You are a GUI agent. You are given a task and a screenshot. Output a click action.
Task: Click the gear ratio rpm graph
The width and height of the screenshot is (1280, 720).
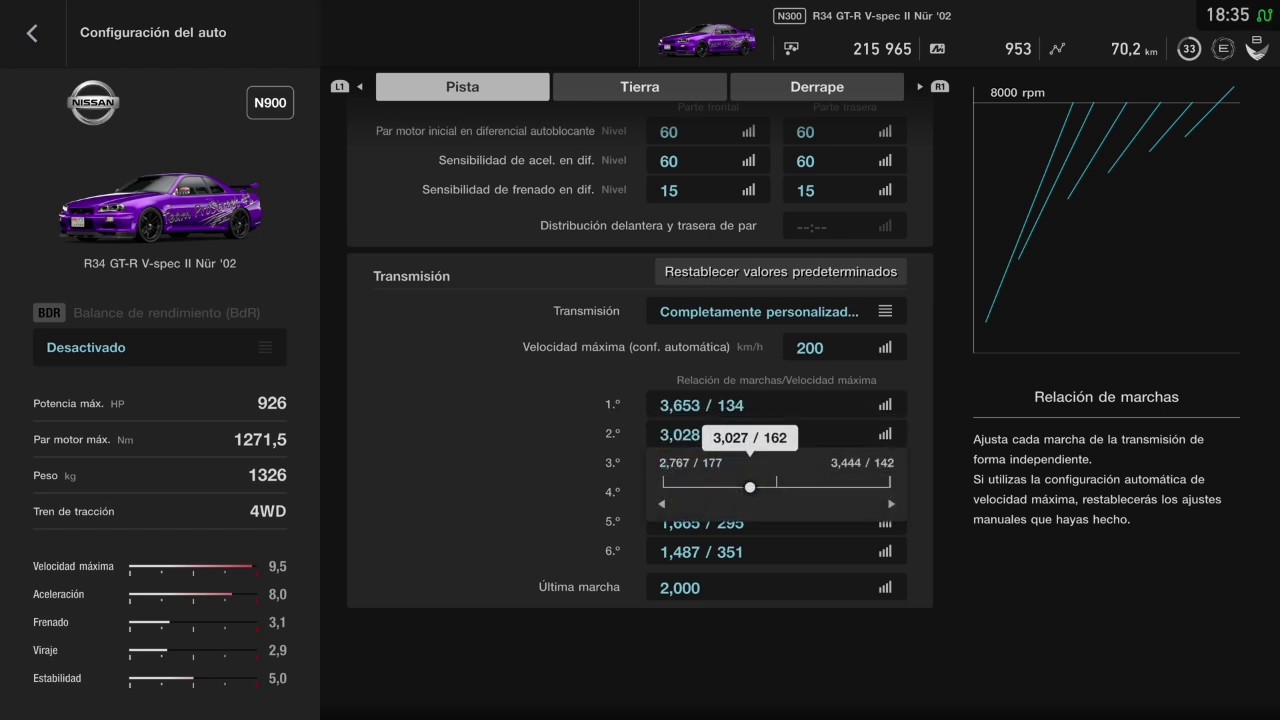(x=1106, y=220)
